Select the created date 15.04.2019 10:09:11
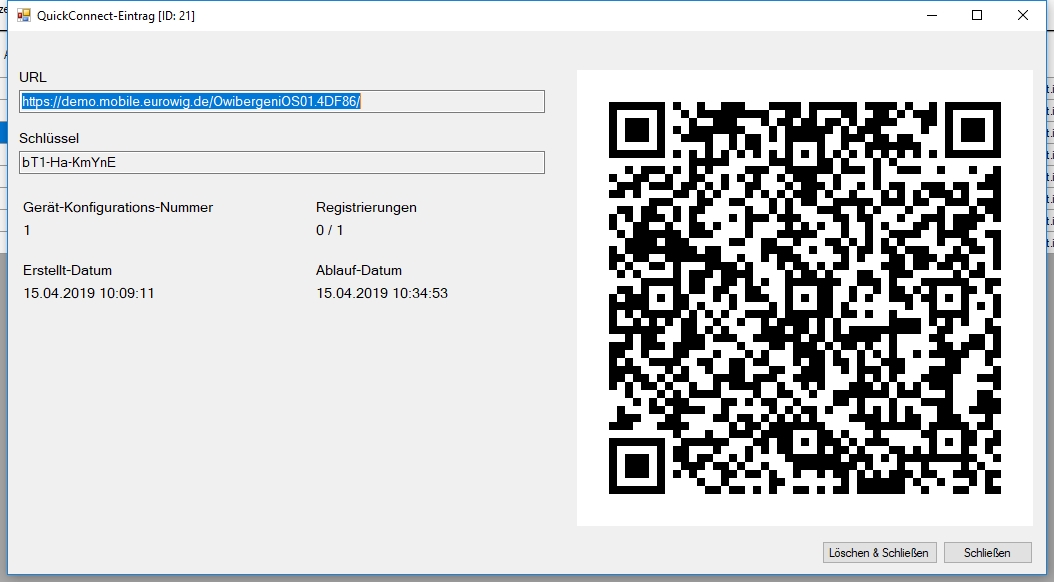Viewport: 1054px width, 582px height. coord(88,293)
